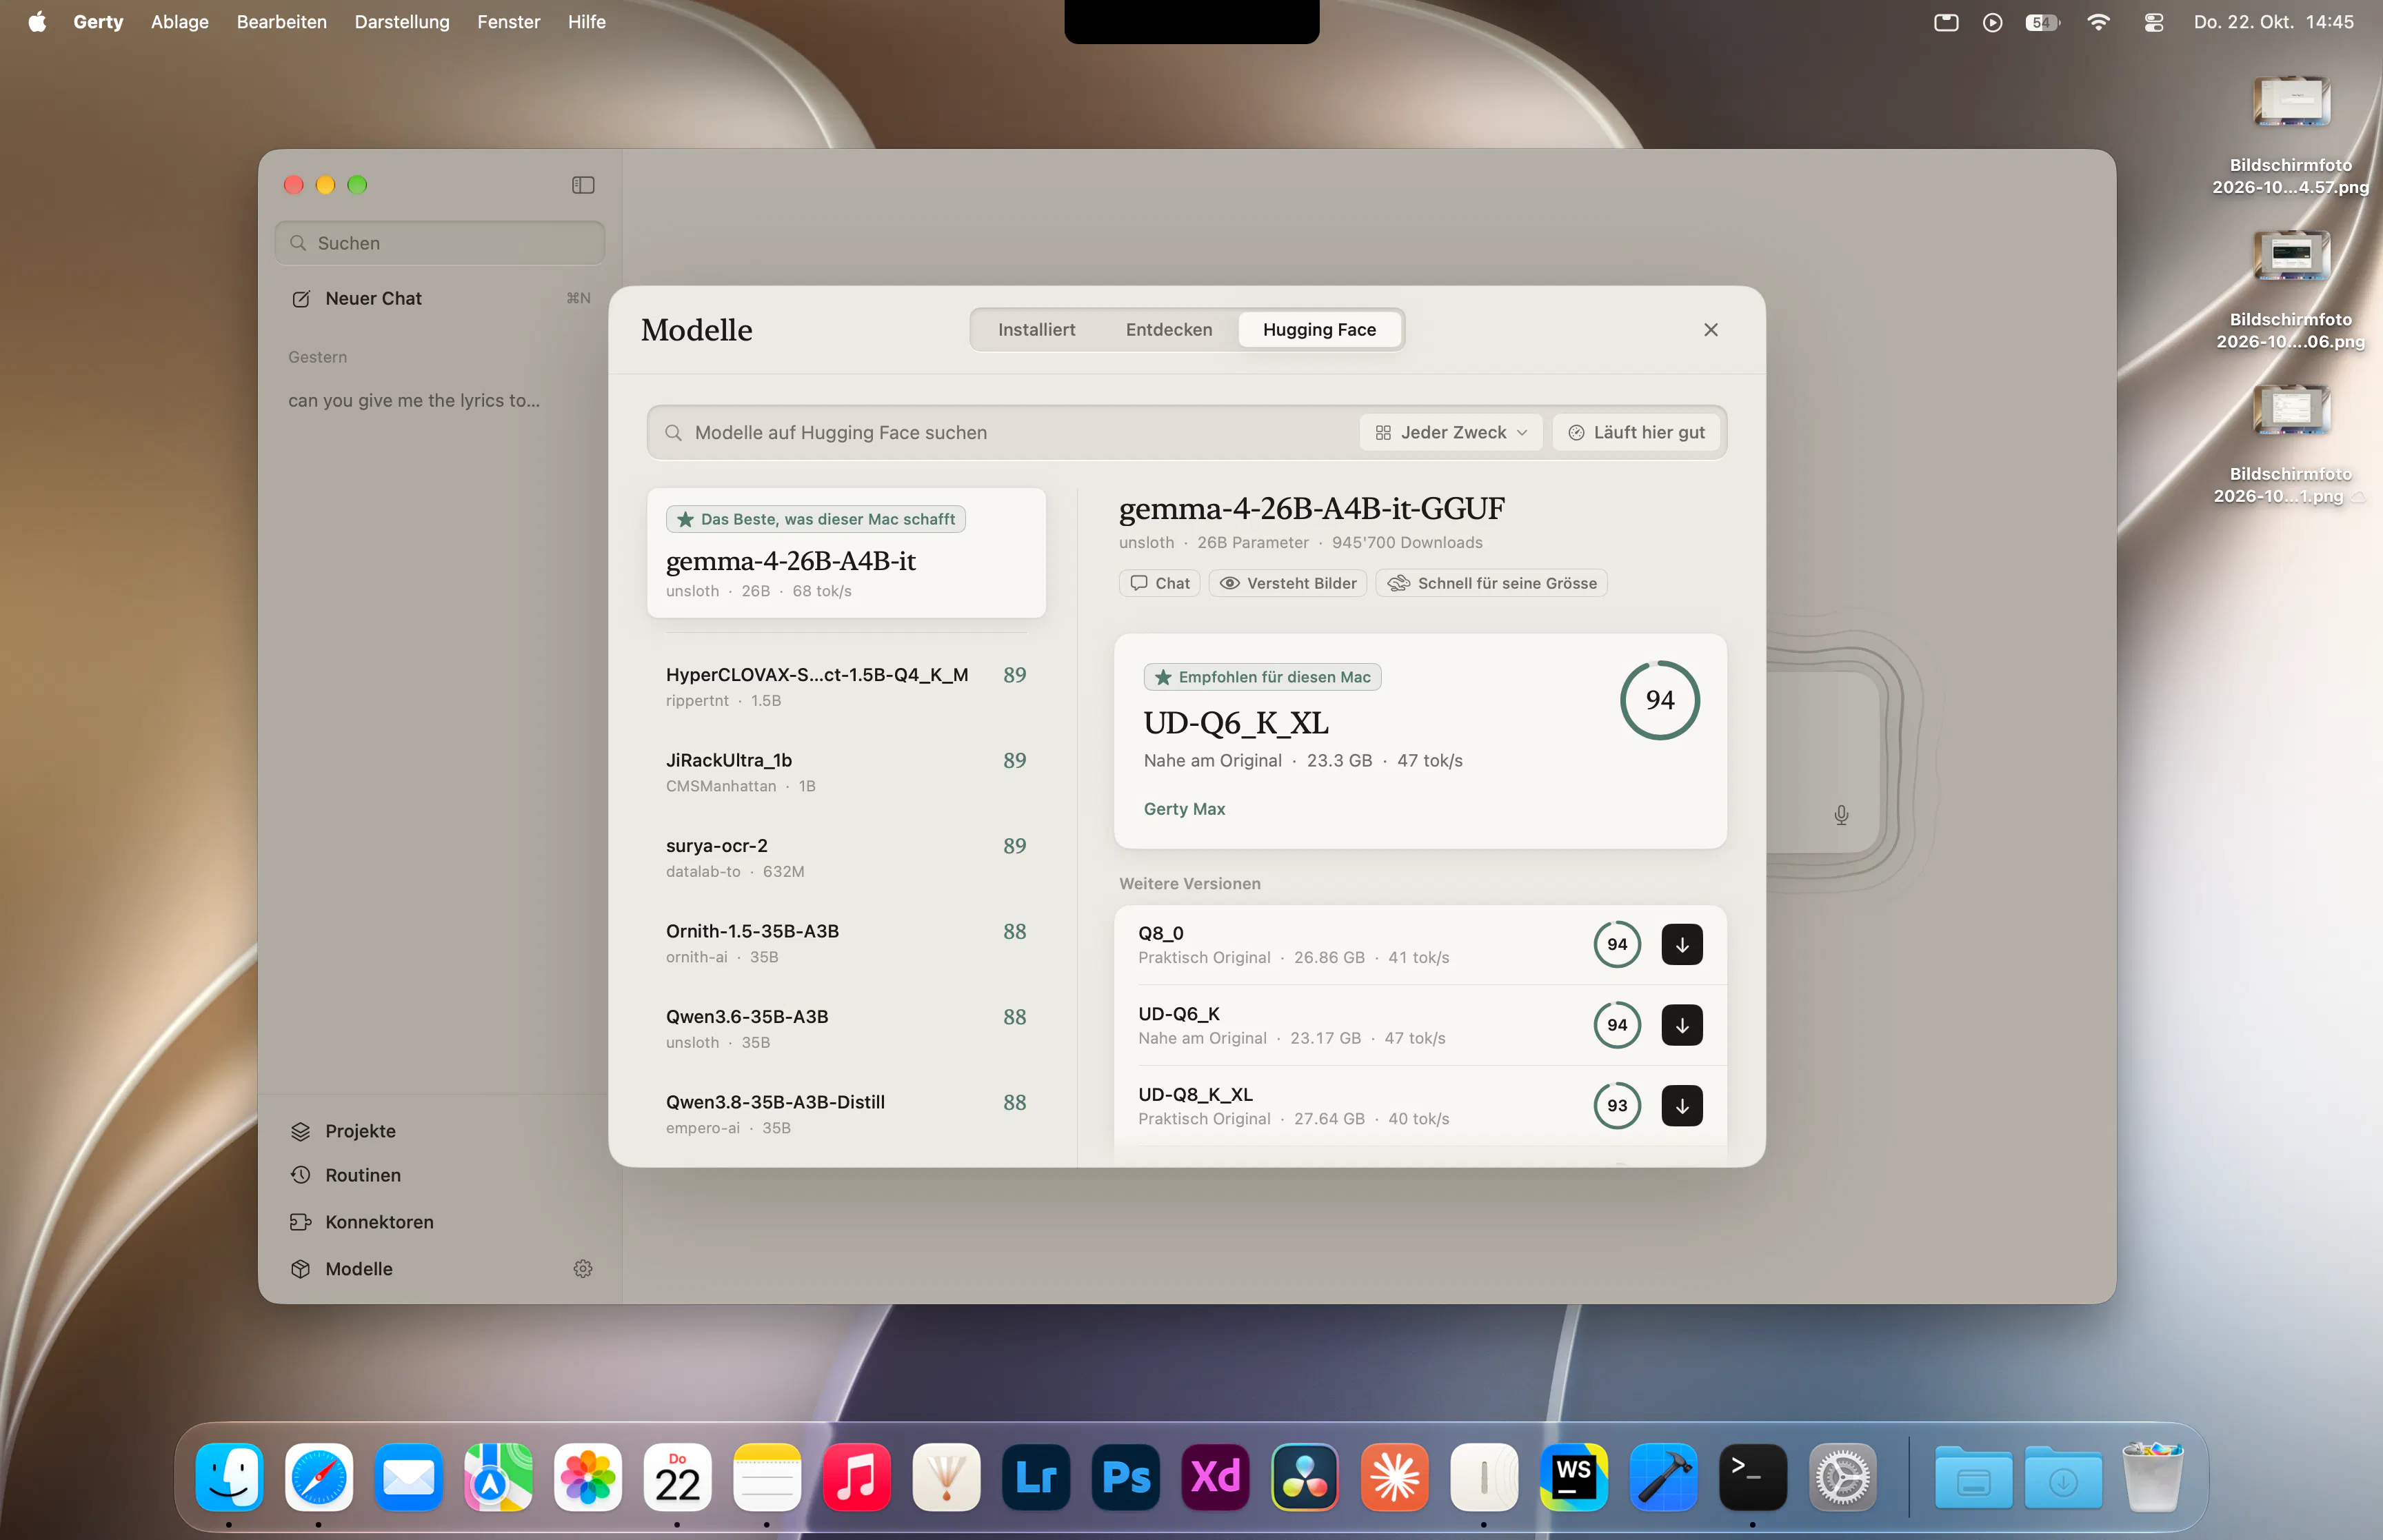Click the Versteht Bilder tag
Screen dimensions: 2383x1540
click(x=1288, y=583)
